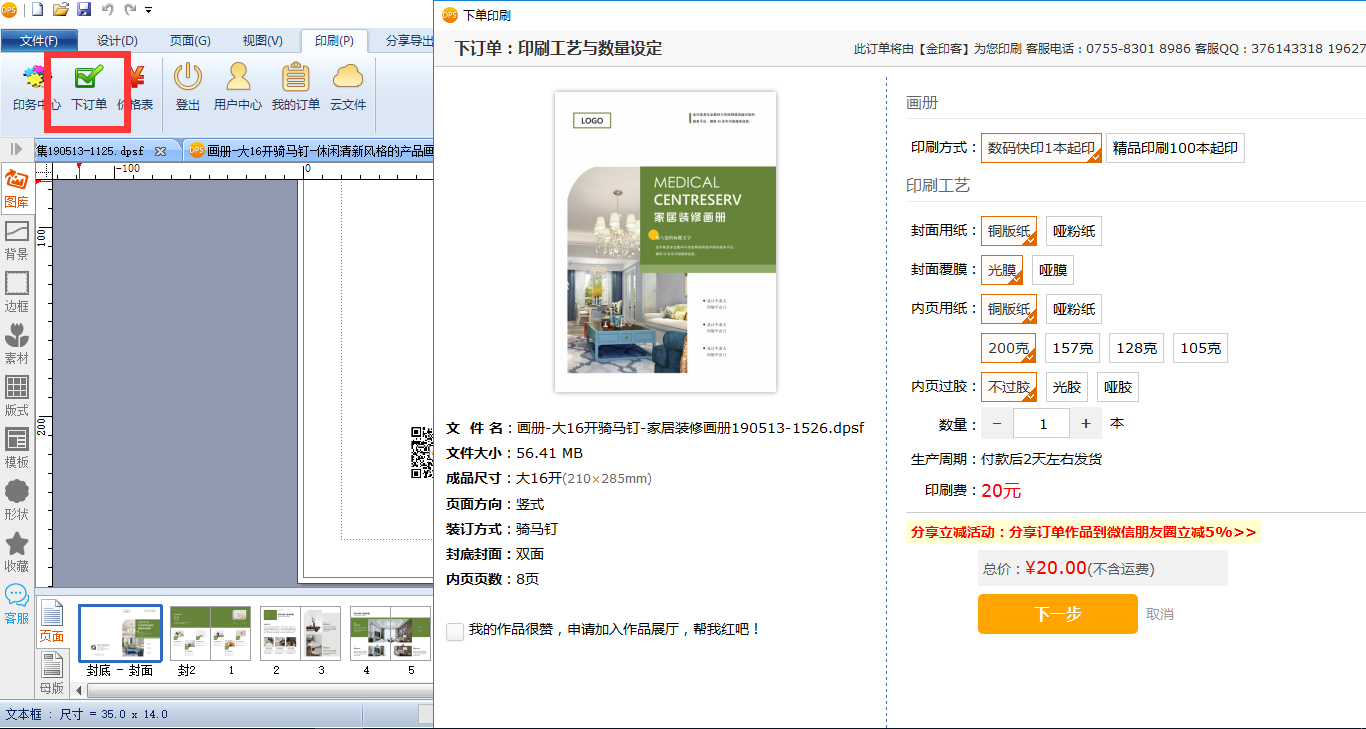The height and width of the screenshot is (729, 1366).
Task: Select 哑粉纸 for cover paper
Action: (x=1074, y=231)
